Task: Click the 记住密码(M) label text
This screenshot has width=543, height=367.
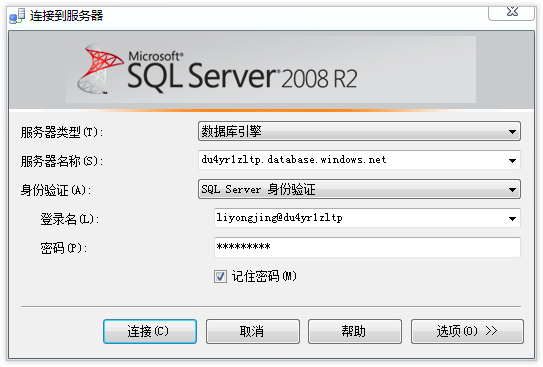Action: pos(264,276)
